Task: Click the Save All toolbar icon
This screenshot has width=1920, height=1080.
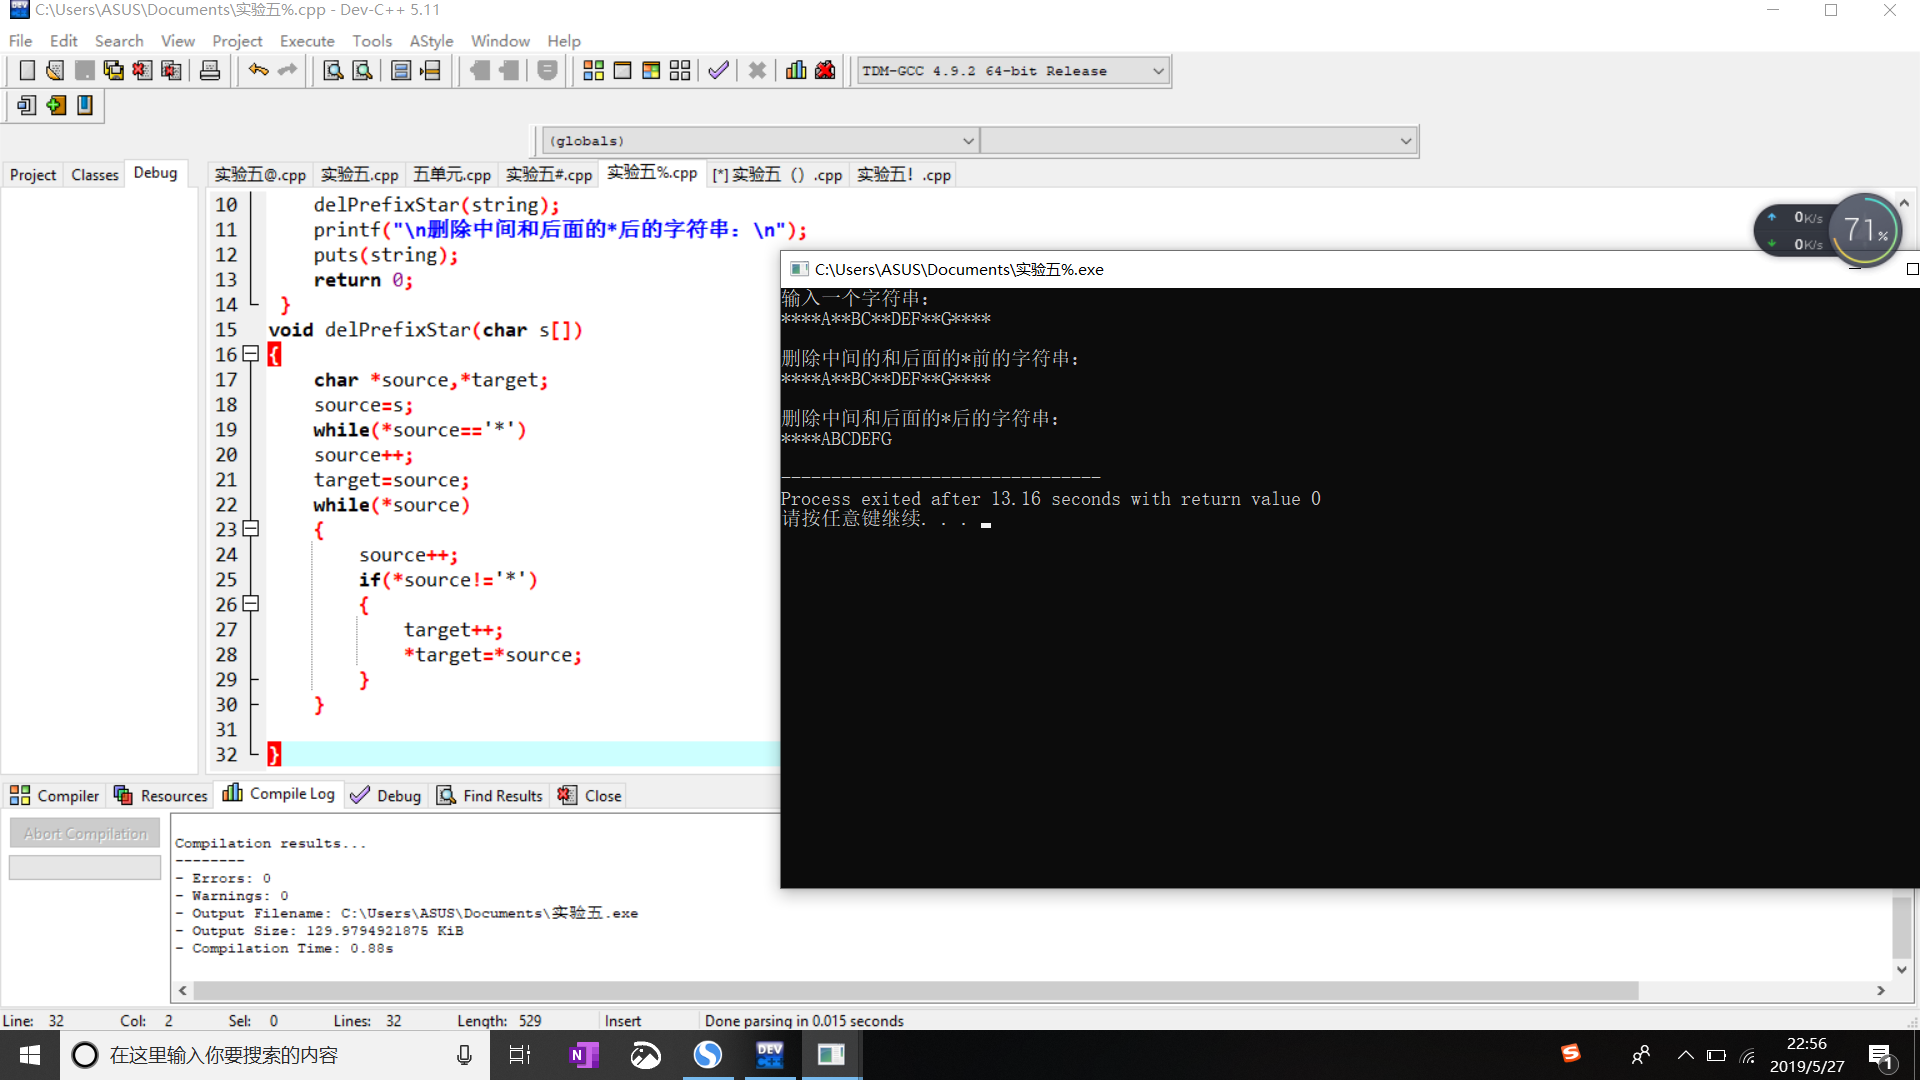Action: 113,71
